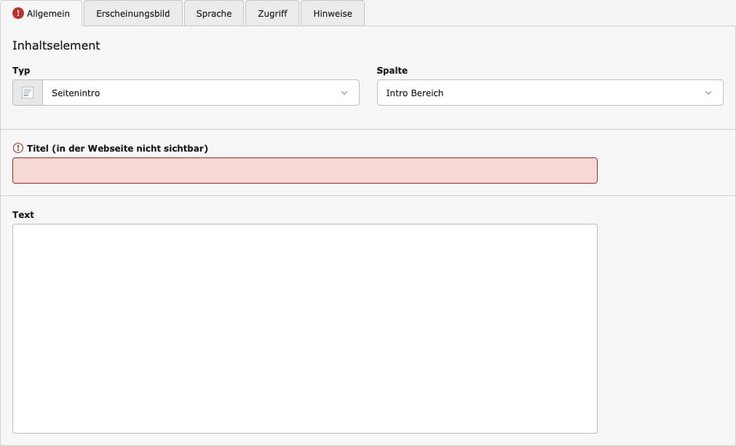Open the Typ dropdown showing Seitenintro
The height and width of the screenshot is (446, 736).
point(190,93)
